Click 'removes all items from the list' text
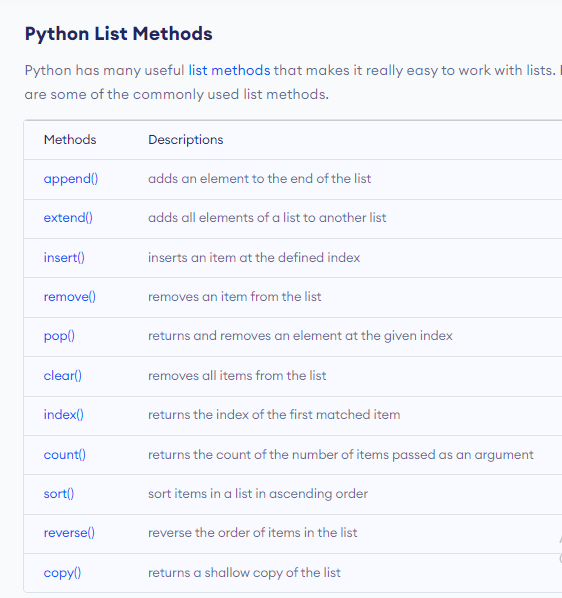This screenshot has height=598, width=562. tap(237, 376)
